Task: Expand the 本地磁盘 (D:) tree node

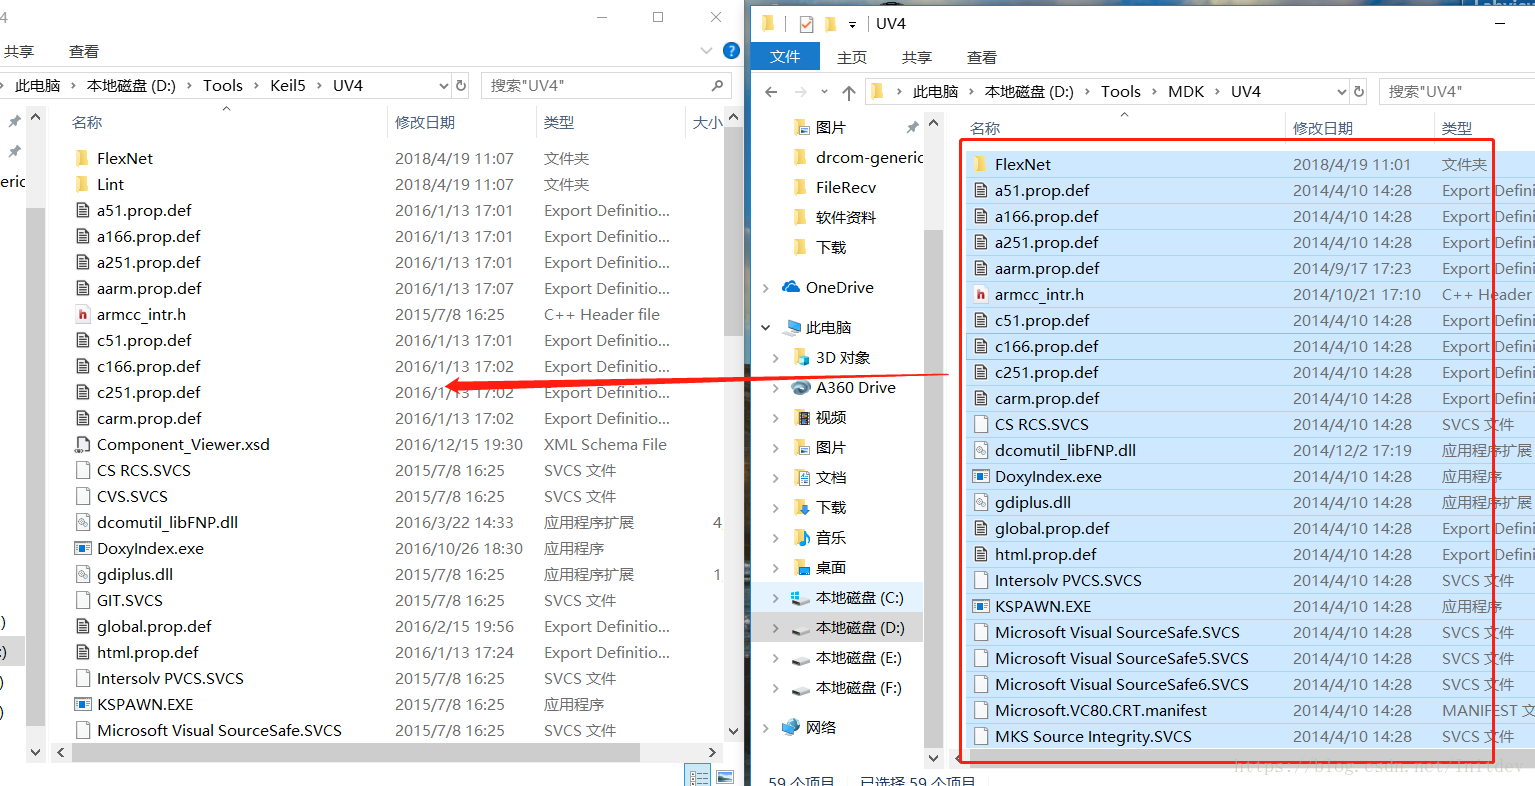Action: (x=776, y=628)
